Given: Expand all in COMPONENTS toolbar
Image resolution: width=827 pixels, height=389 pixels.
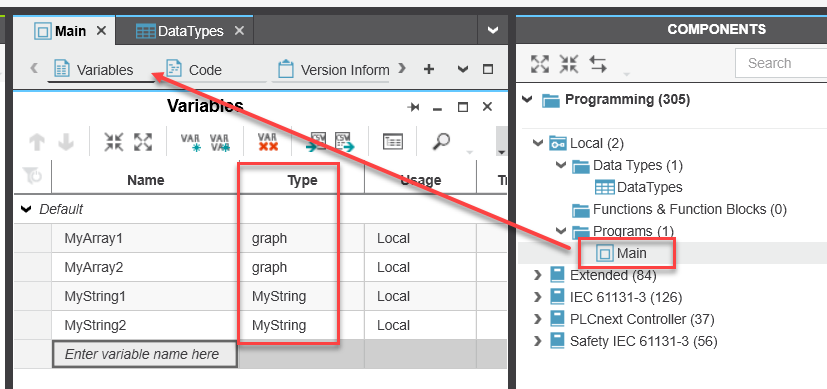Looking at the screenshot, I should click(540, 64).
